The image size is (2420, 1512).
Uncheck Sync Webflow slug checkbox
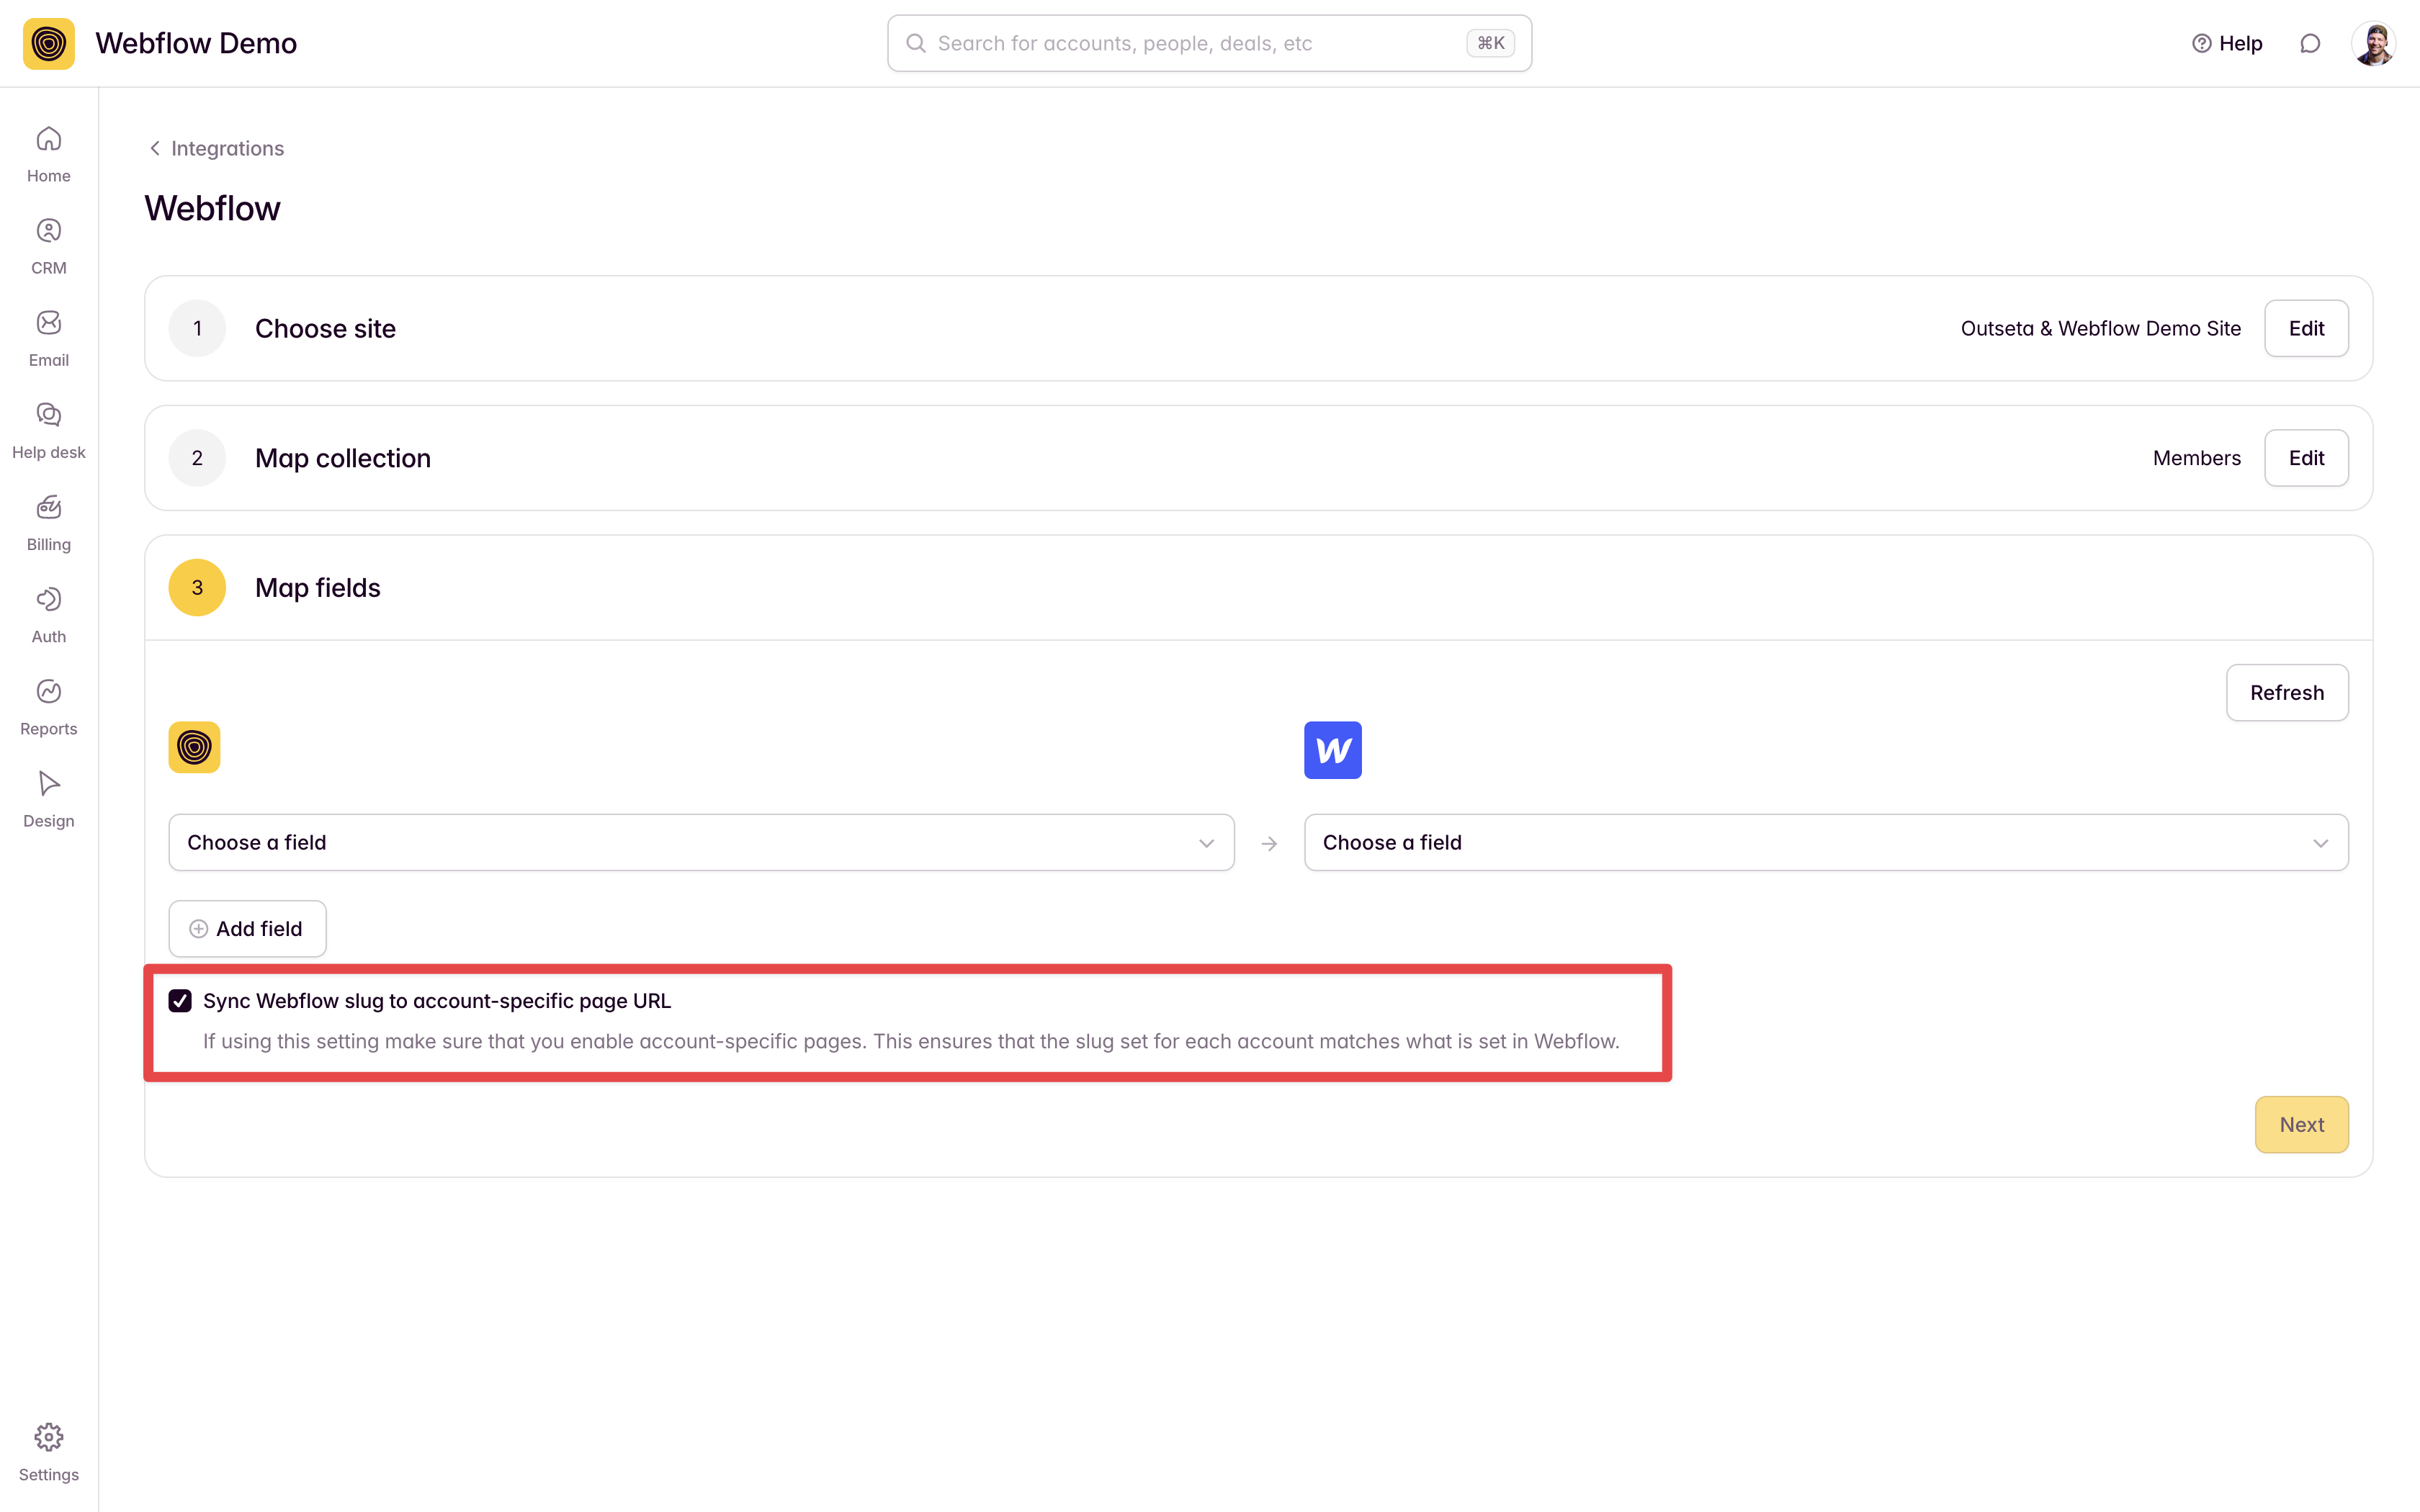pos(180,1001)
